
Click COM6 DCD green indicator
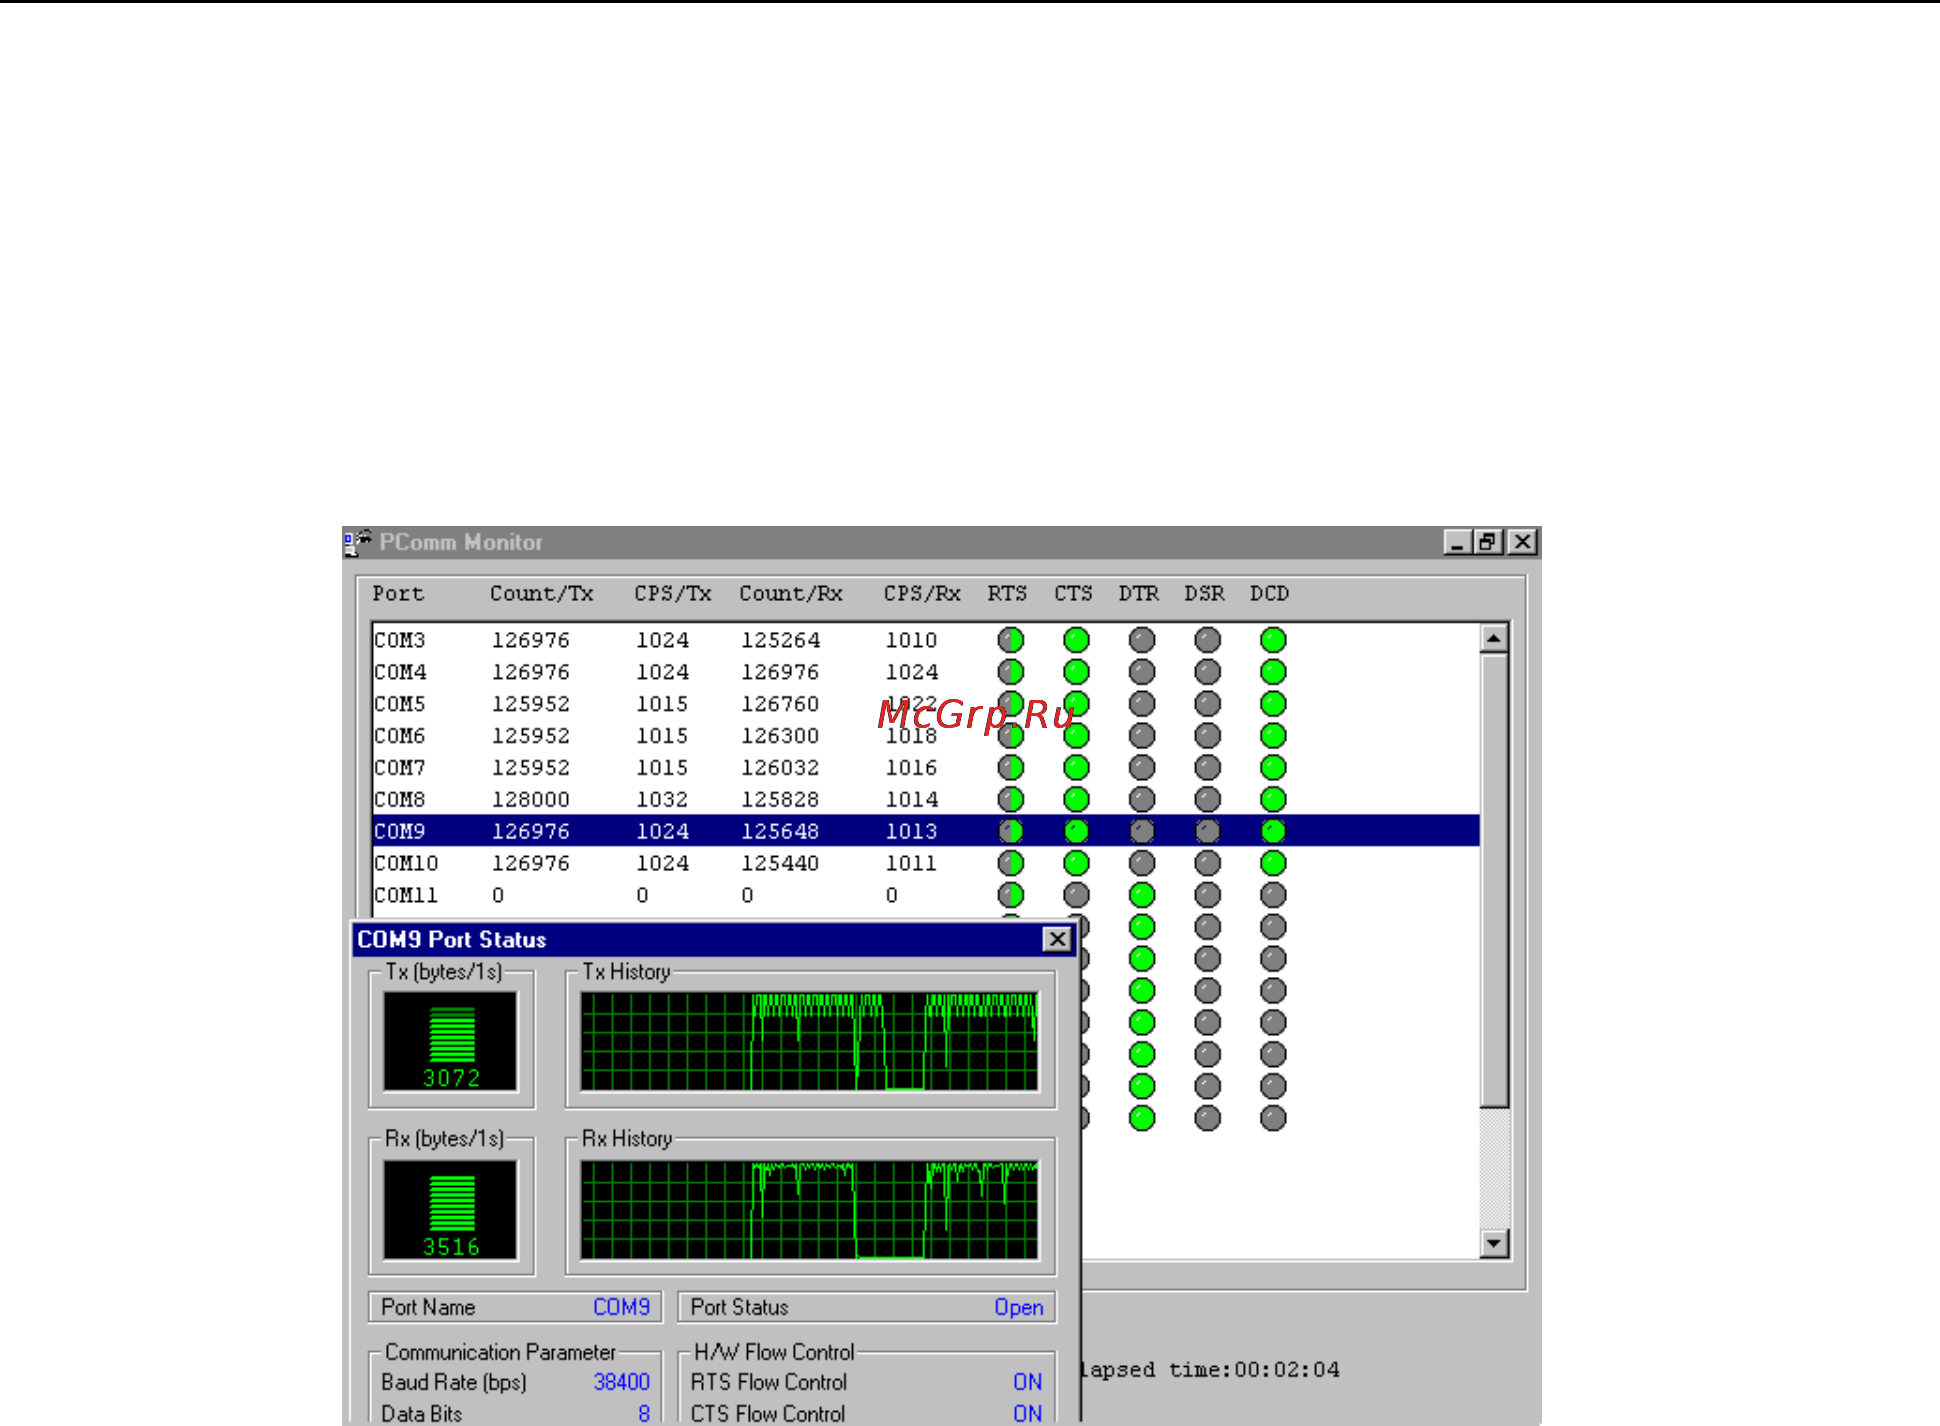(1273, 736)
